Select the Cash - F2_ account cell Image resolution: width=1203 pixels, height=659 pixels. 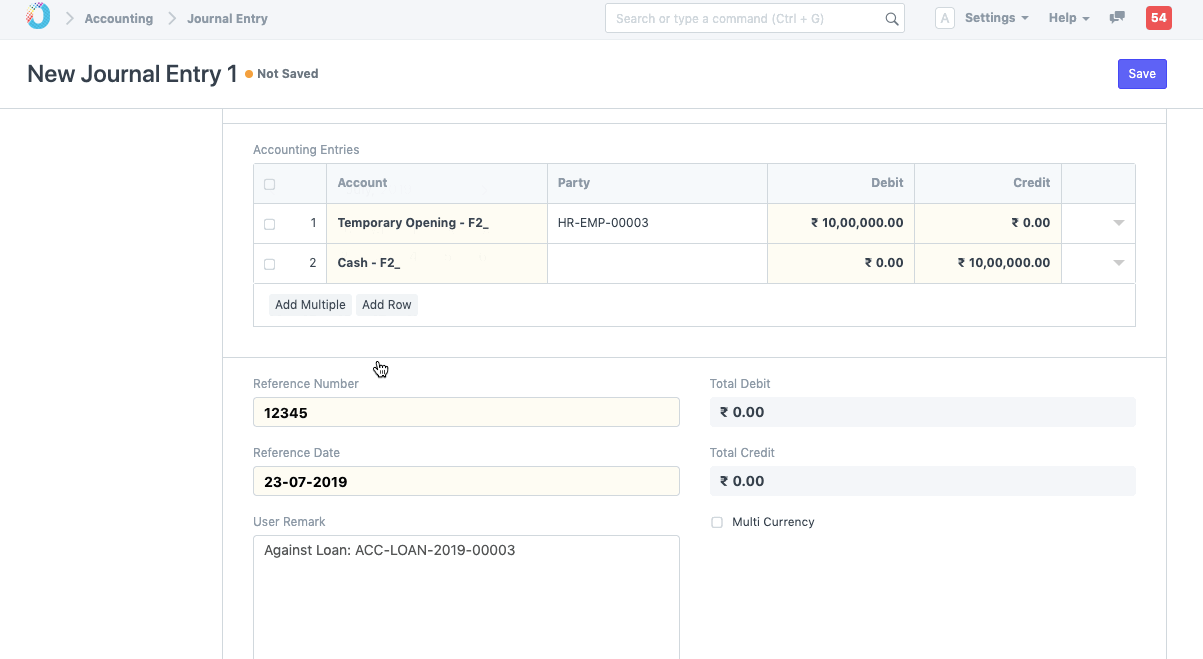[x=437, y=263]
